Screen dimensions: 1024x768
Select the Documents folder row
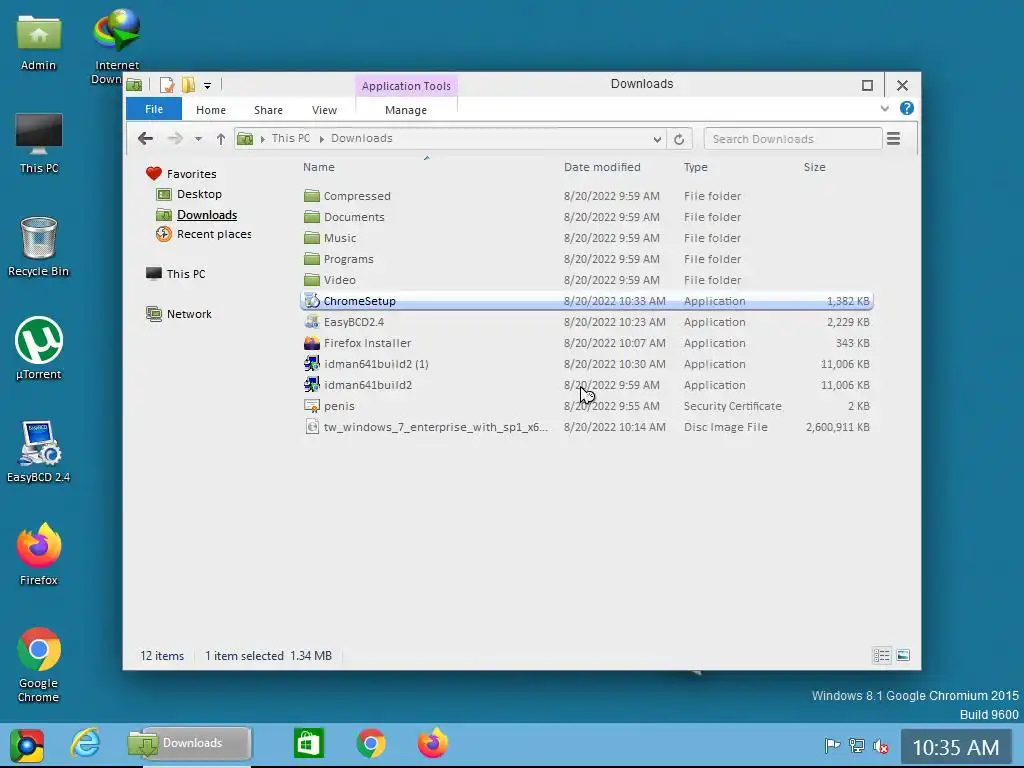586,217
